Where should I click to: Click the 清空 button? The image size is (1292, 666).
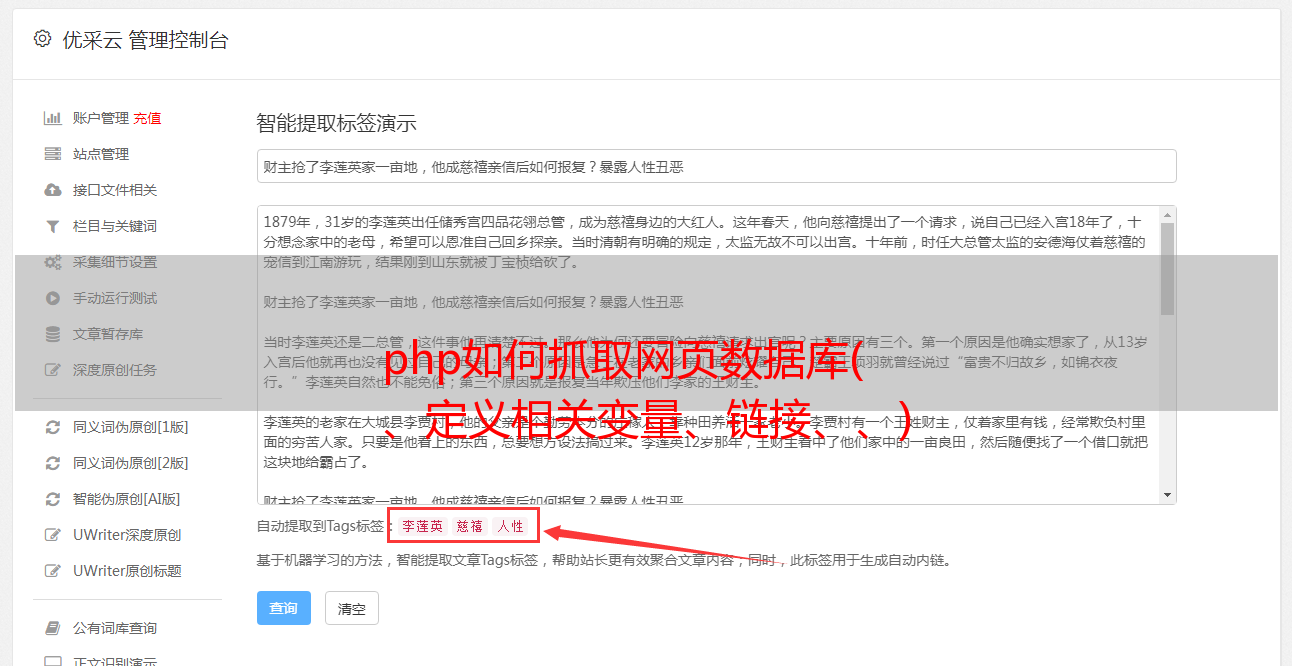click(352, 608)
